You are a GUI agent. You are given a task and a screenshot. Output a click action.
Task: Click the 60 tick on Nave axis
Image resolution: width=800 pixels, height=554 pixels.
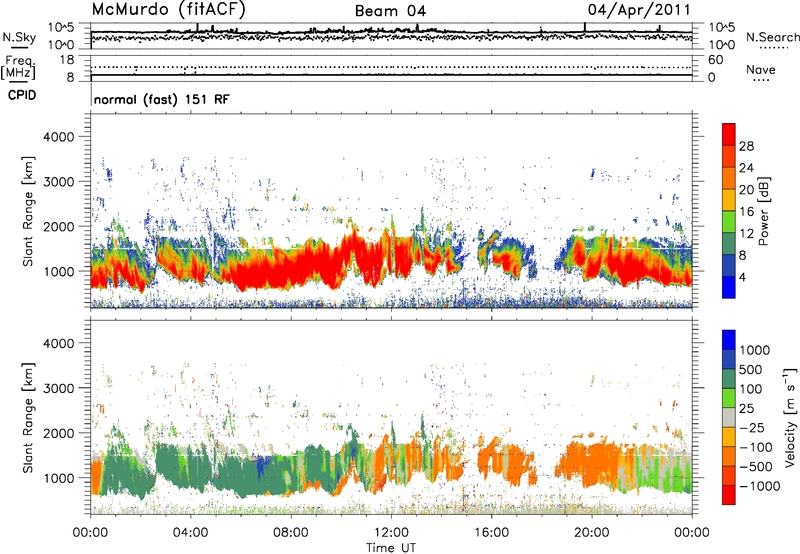pyautogui.click(x=716, y=60)
